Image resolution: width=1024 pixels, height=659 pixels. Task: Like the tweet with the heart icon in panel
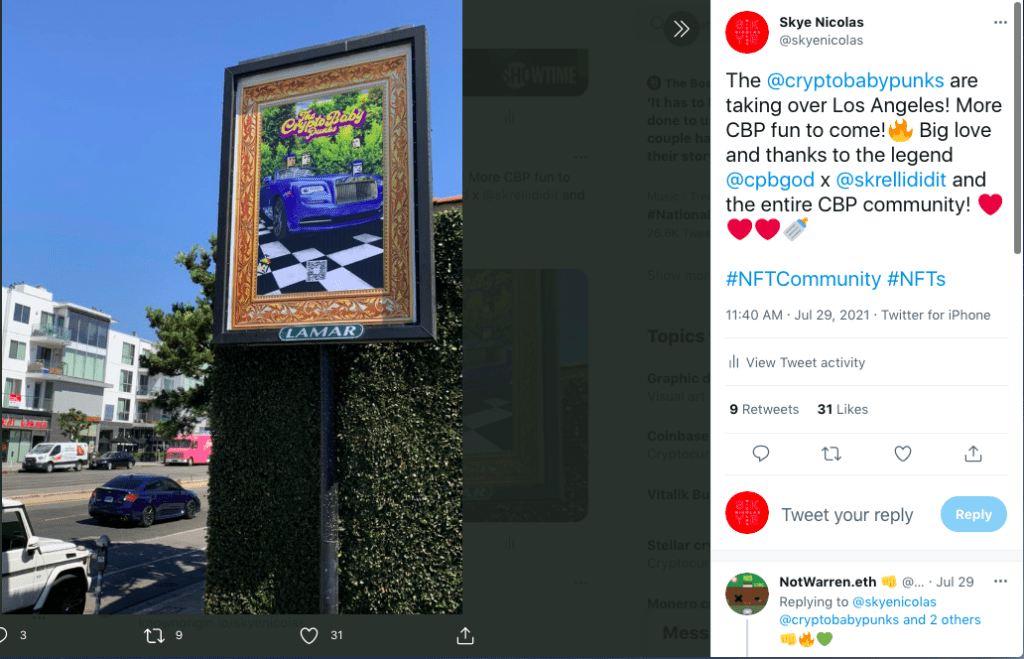[x=903, y=453]
